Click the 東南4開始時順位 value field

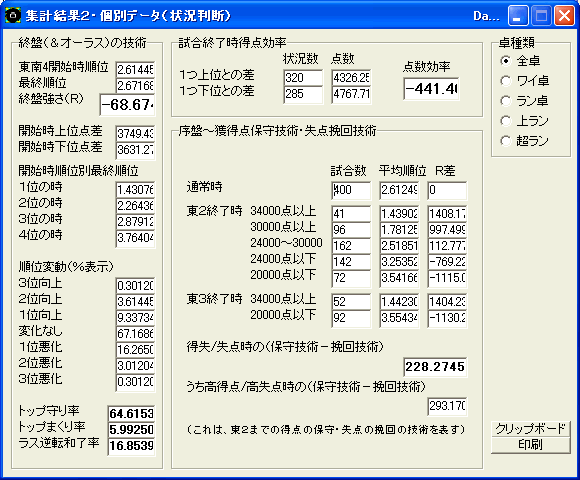pyautogui.click(x=135, y=70)
